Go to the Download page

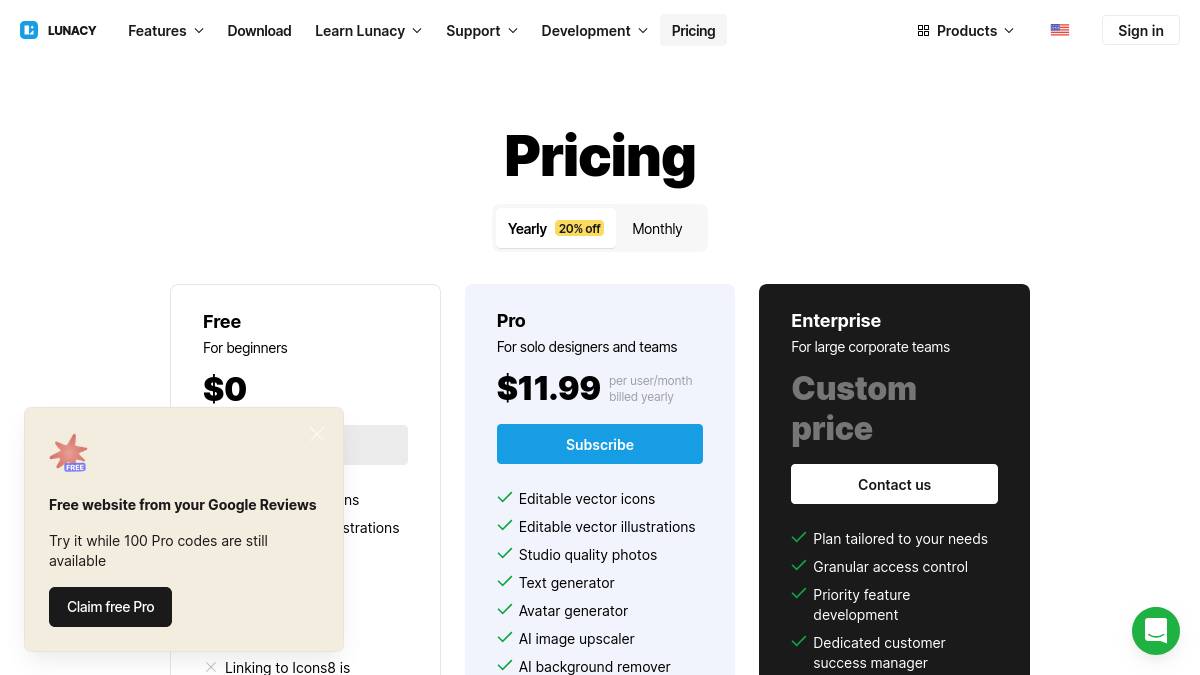tap(259, 31)
